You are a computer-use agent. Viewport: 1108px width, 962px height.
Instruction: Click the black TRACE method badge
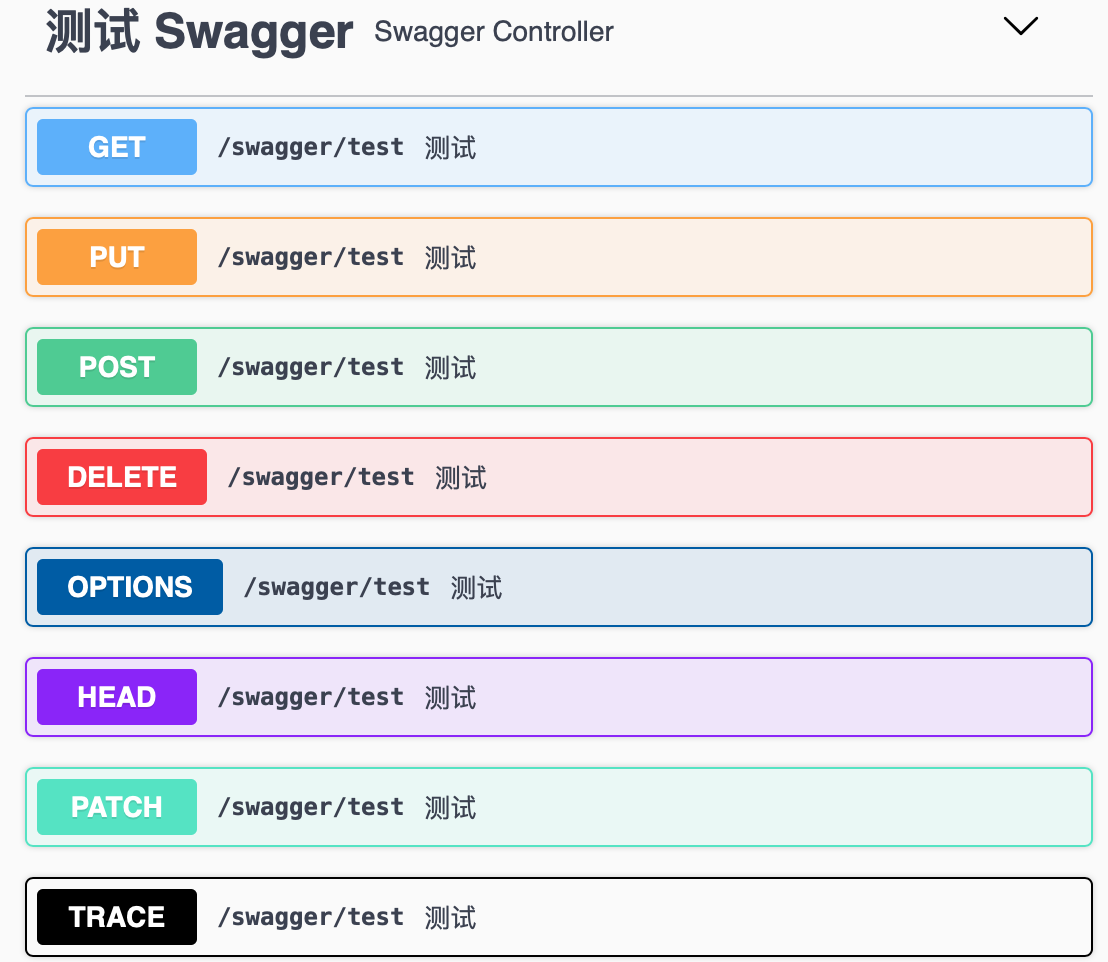117,917
